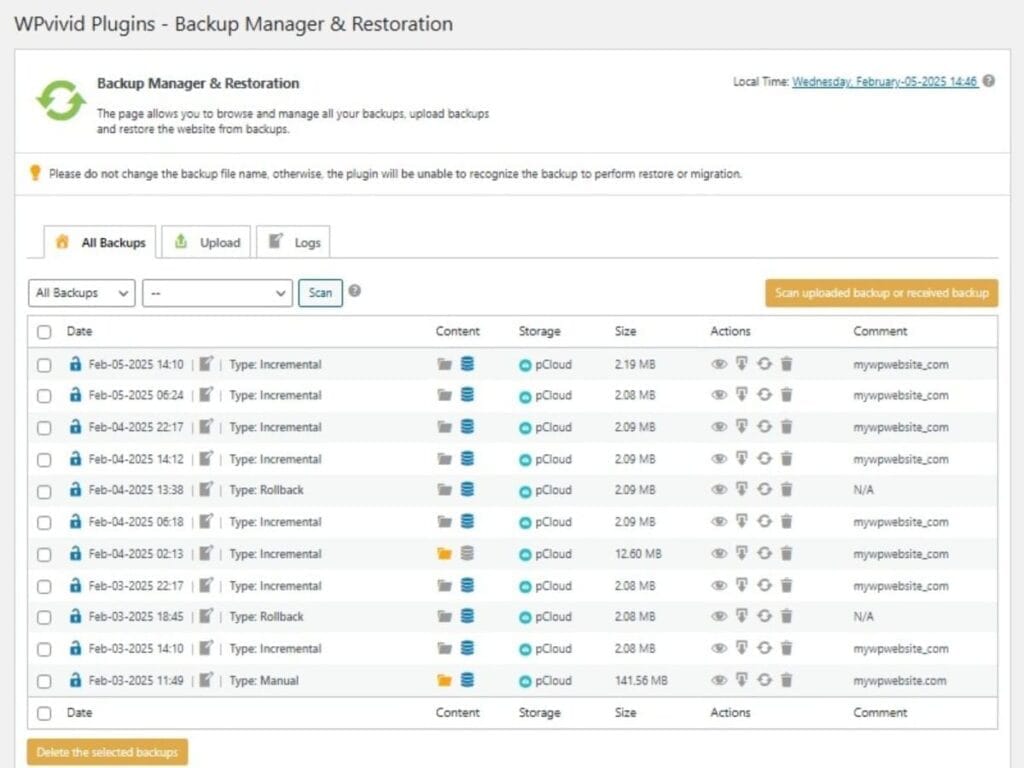Click the lock icon on Feb-04-2025 22:17 backup

point(75,427)
